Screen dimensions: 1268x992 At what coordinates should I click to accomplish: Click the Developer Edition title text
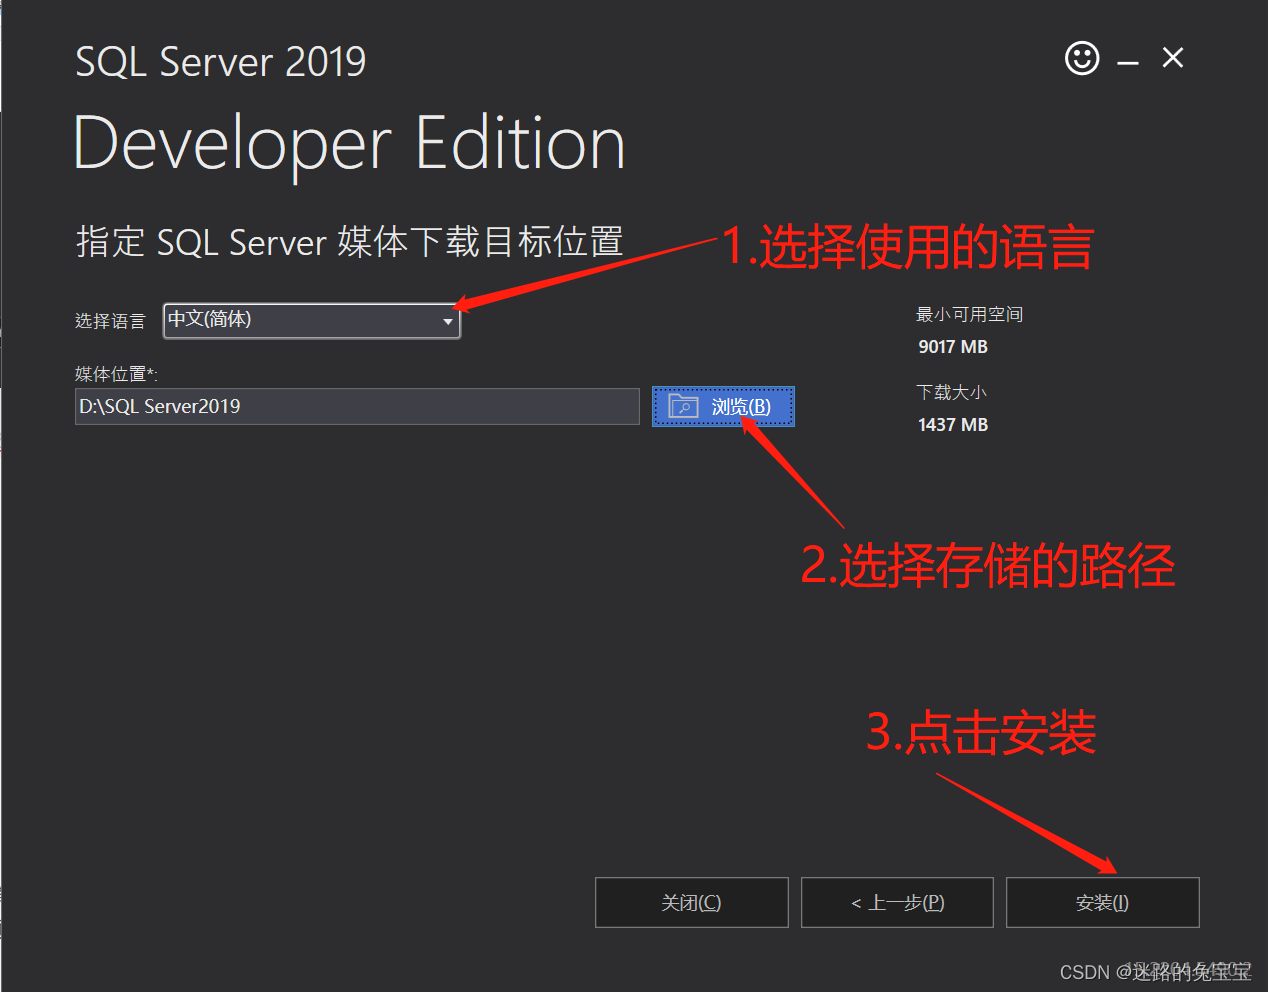coord(349,142)
